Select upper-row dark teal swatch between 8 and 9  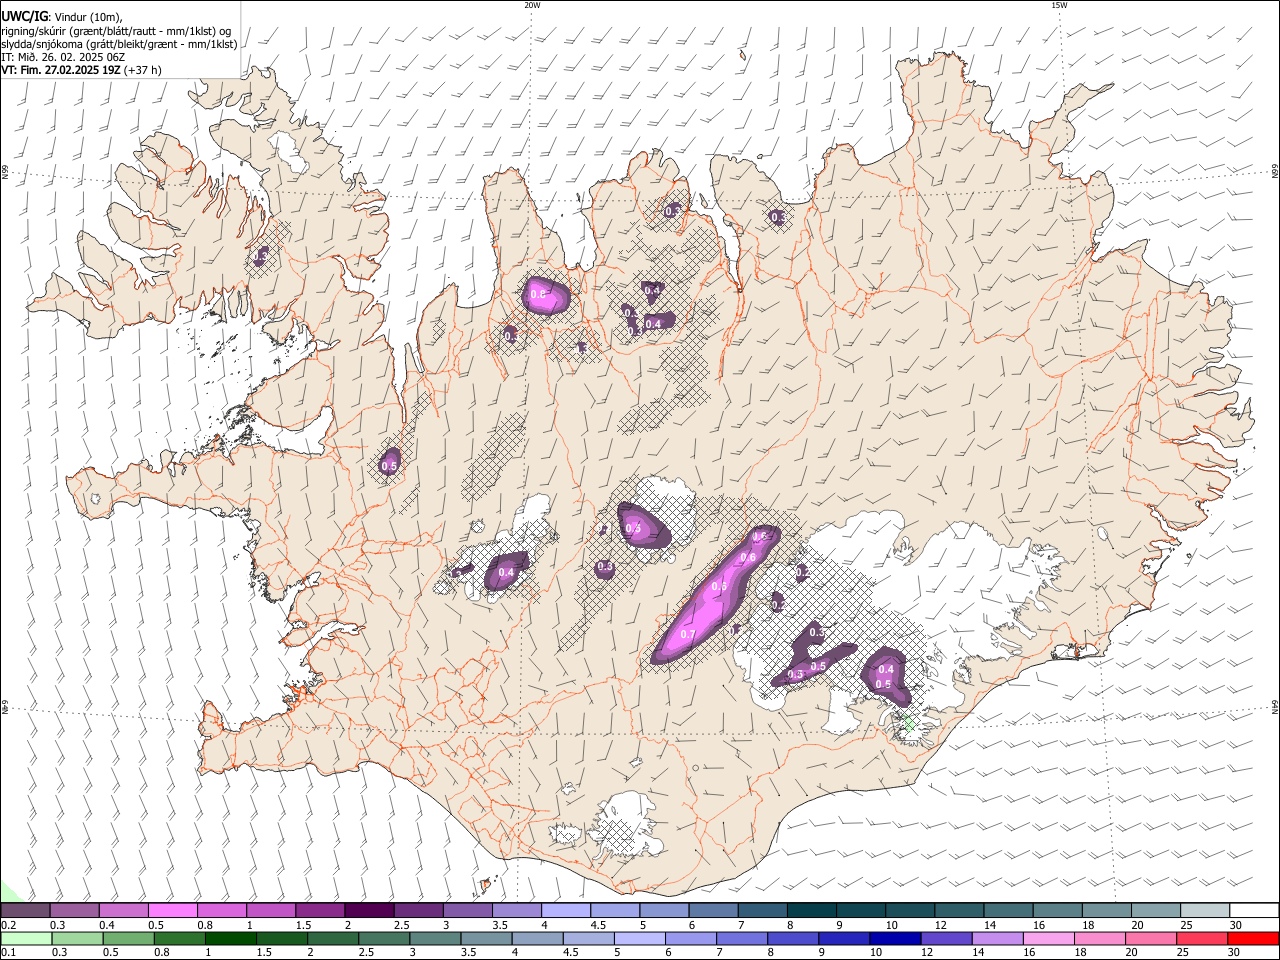810,910
